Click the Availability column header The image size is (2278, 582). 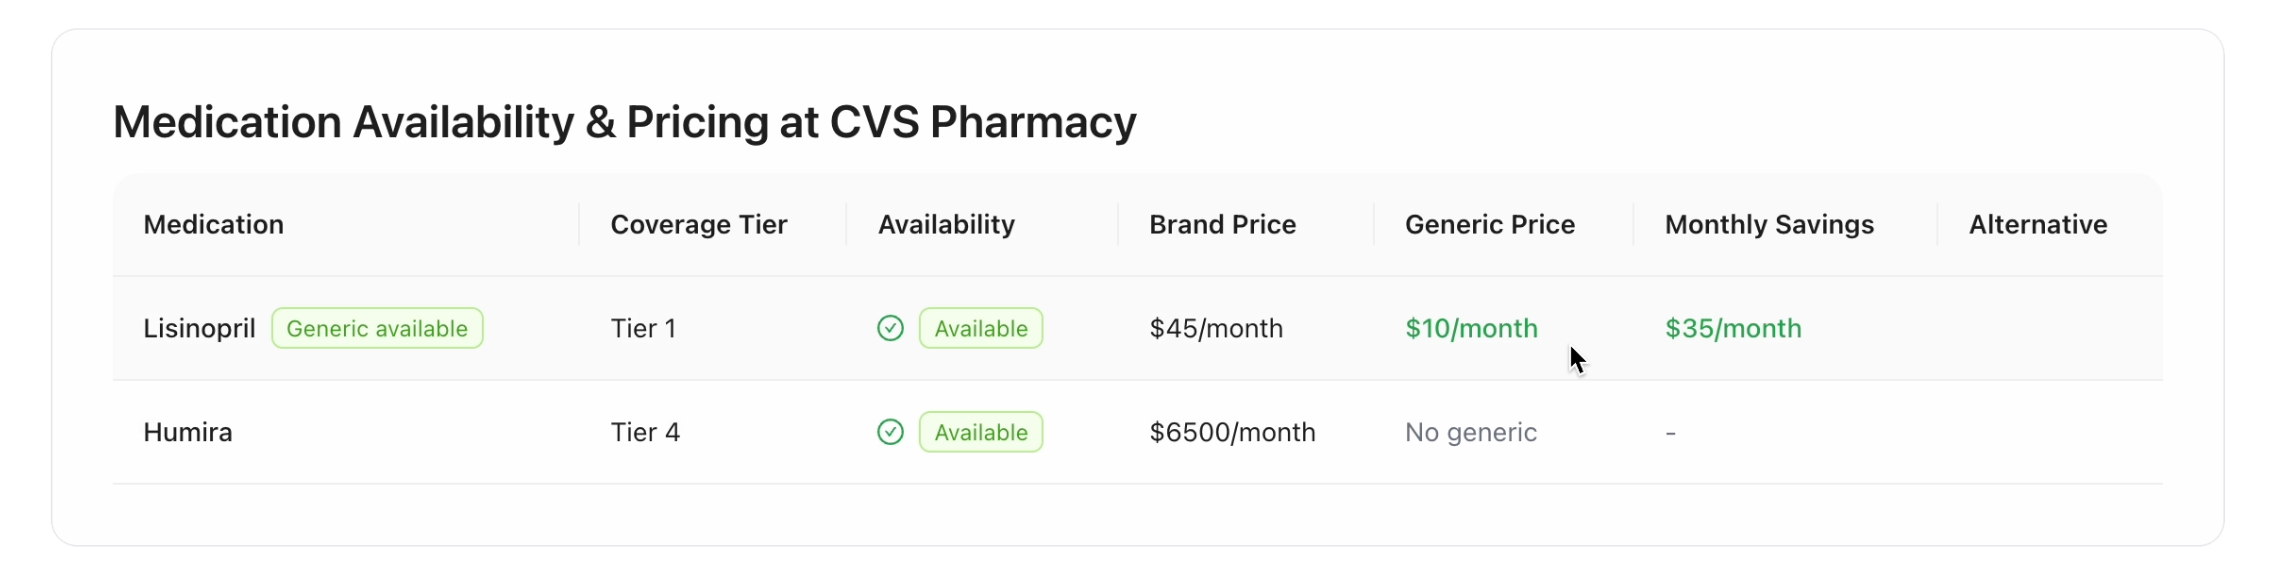click(946, 224)
